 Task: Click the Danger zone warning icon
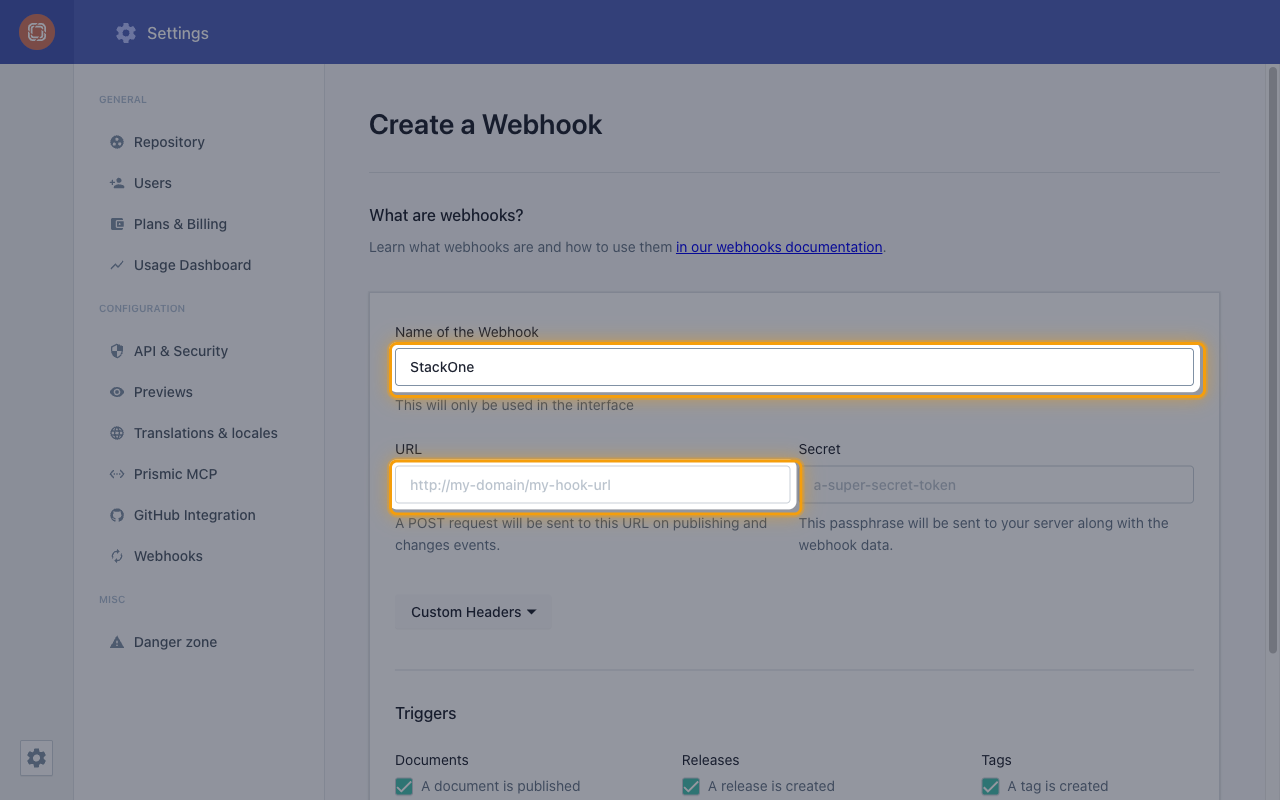117,642
